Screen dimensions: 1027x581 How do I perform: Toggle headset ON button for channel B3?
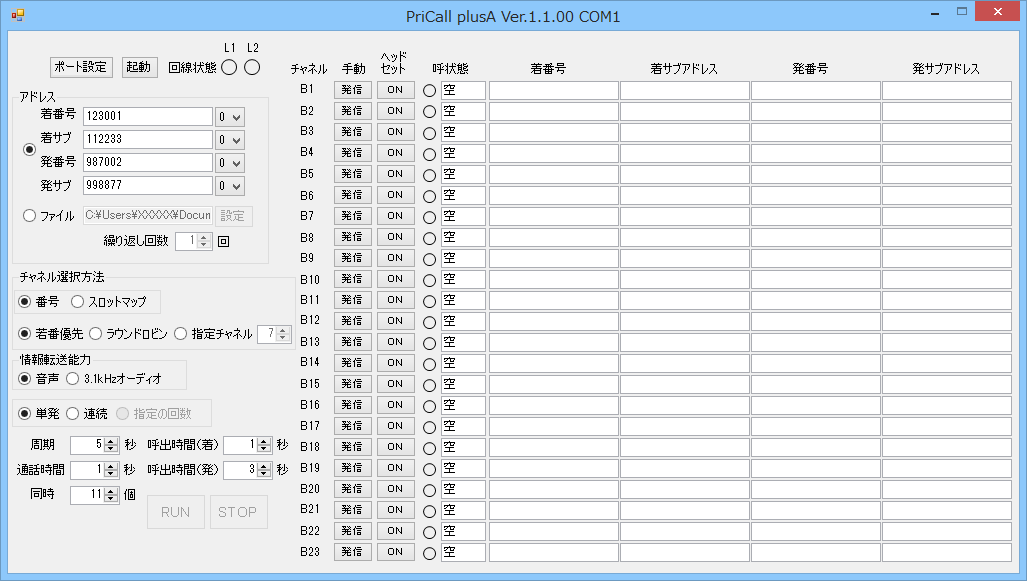coord(396,132)
